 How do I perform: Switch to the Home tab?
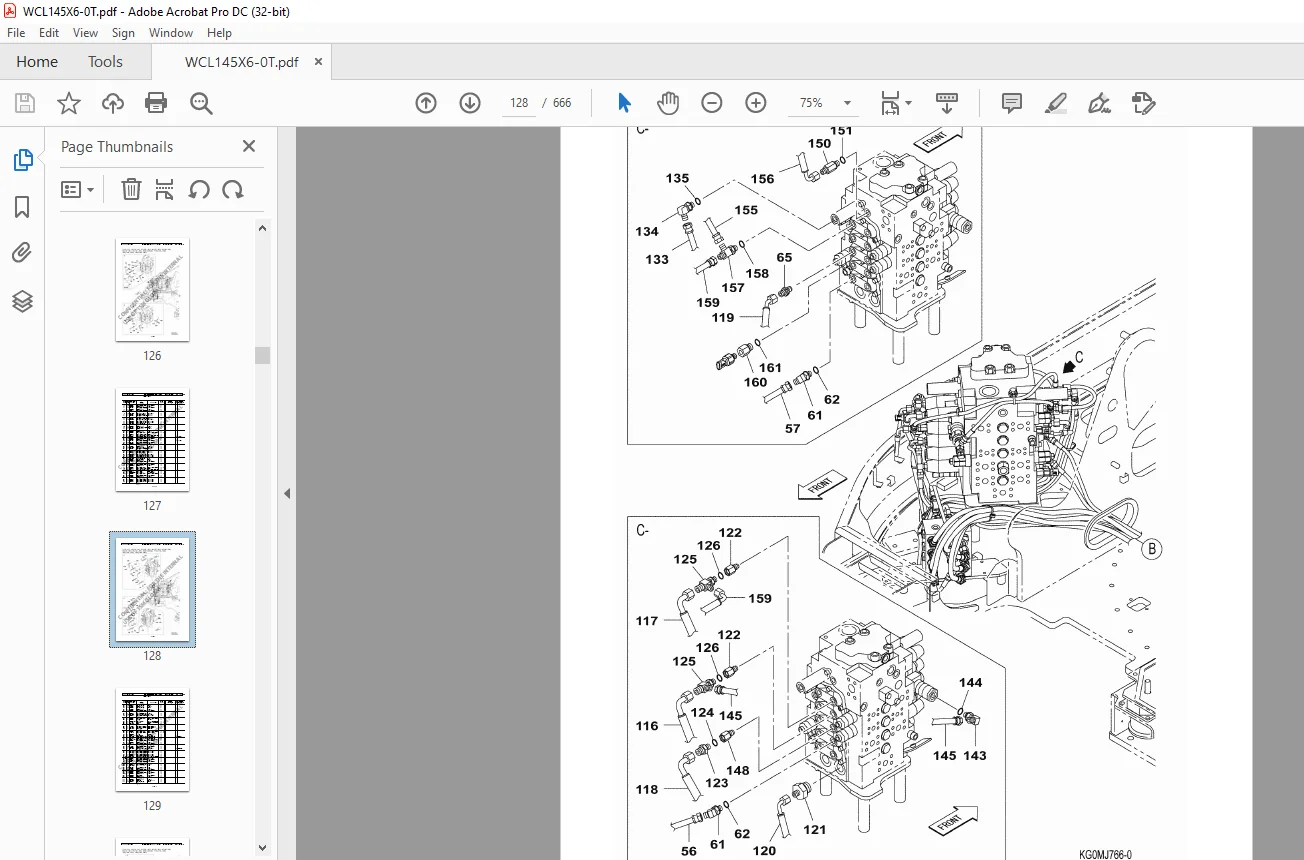[37, 62]
